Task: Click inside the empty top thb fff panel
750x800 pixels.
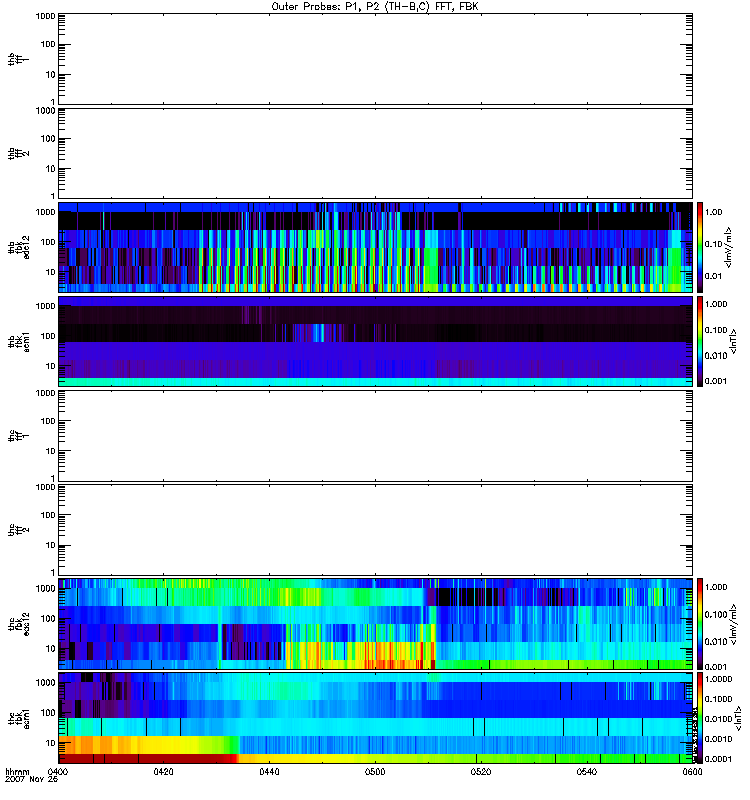Action: coord(375,58)
